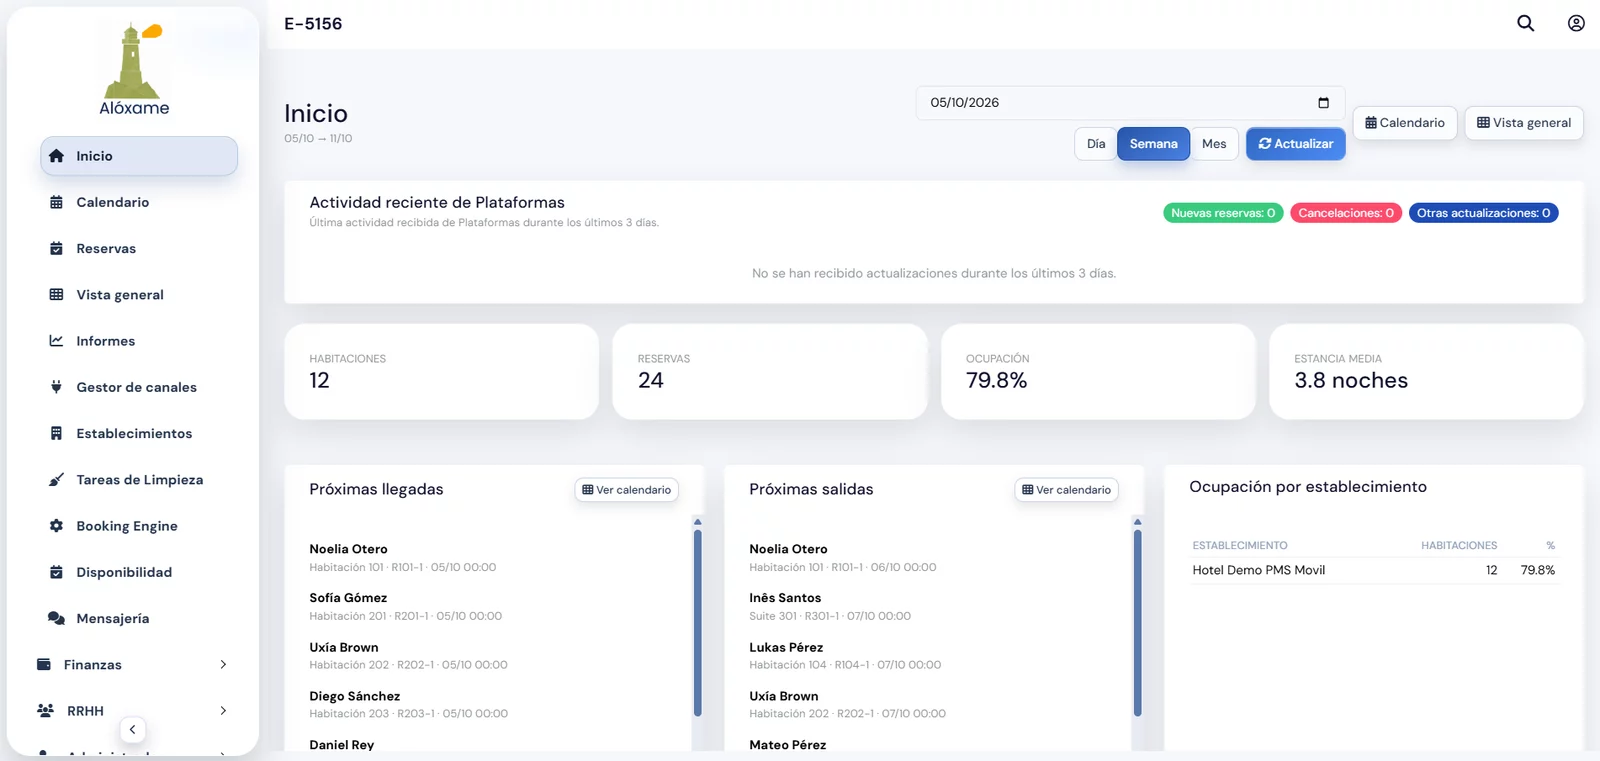Open the search magnifier icon
This screenshot has width=1600, height=761.
point(1525,23)
